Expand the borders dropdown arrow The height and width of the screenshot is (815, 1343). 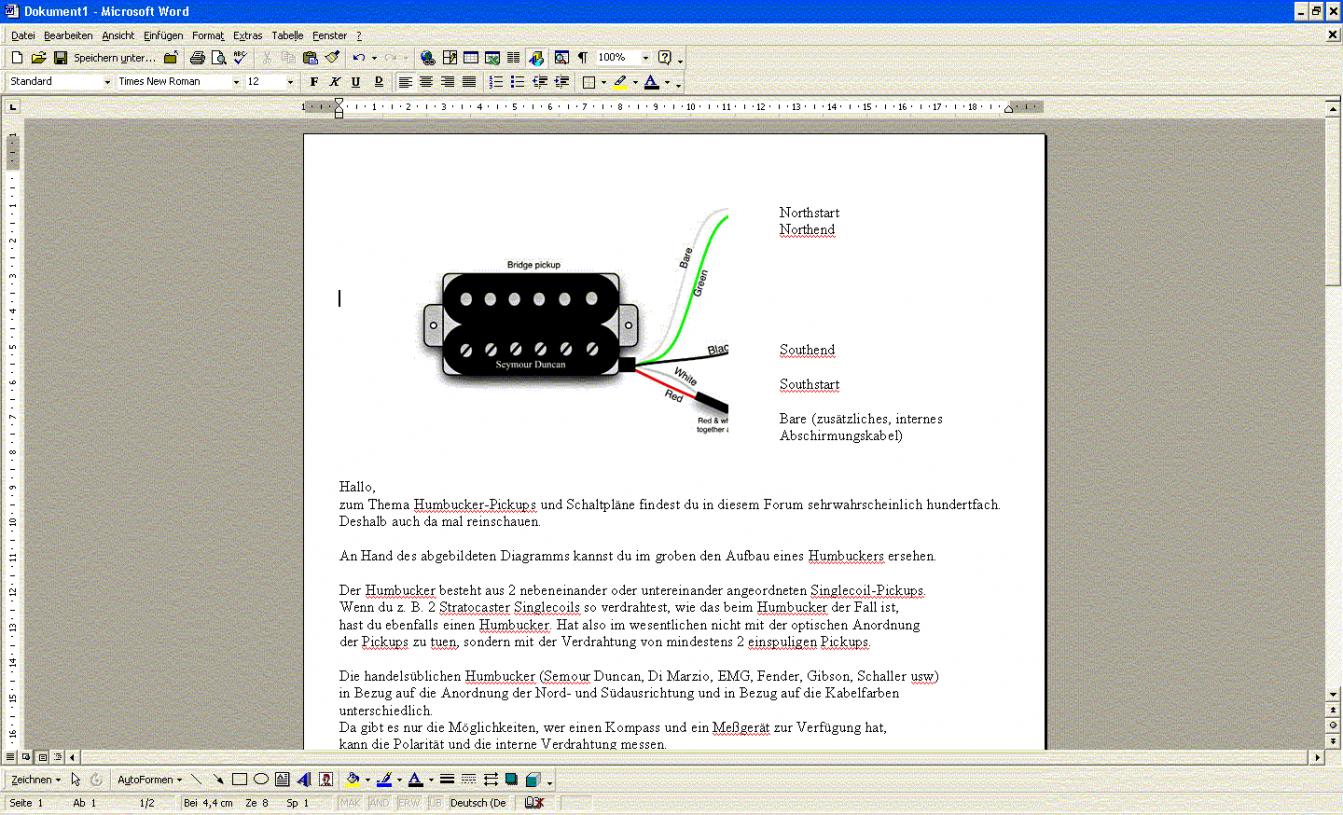tap(603, 82)
